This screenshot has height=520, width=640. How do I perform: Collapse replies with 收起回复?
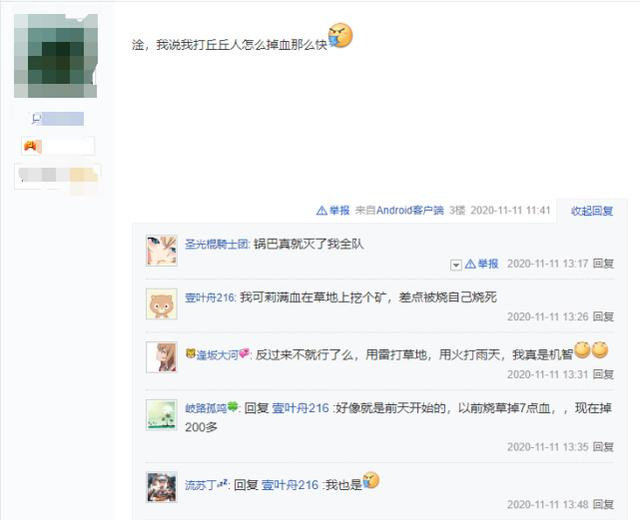(x=592, y=211)
